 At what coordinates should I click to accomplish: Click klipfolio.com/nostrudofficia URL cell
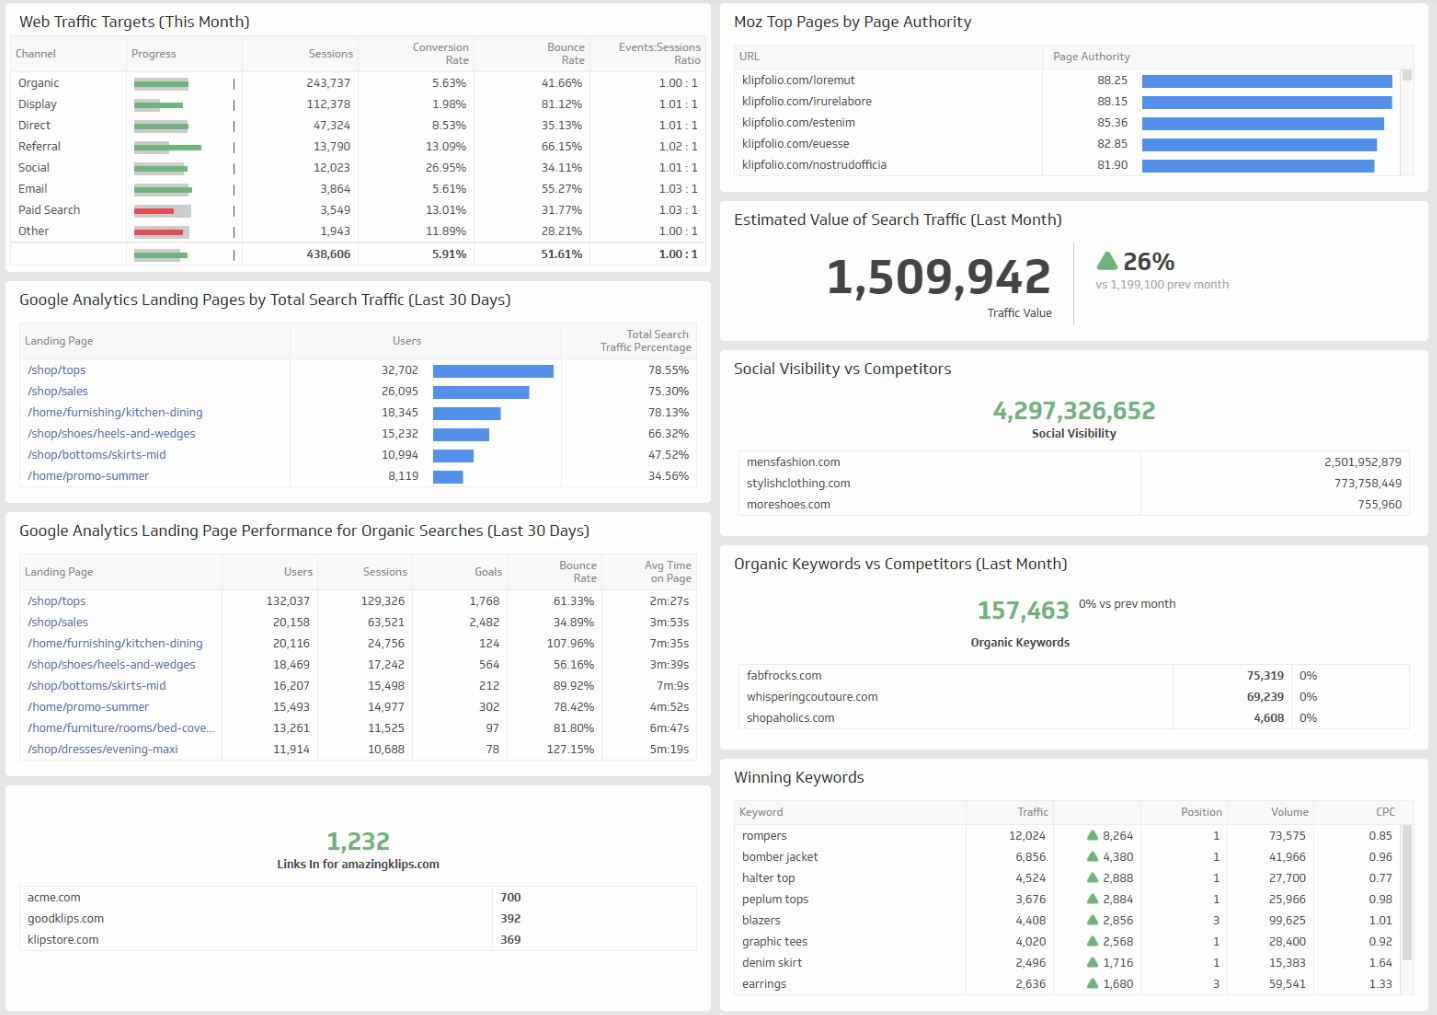[814, 165]
